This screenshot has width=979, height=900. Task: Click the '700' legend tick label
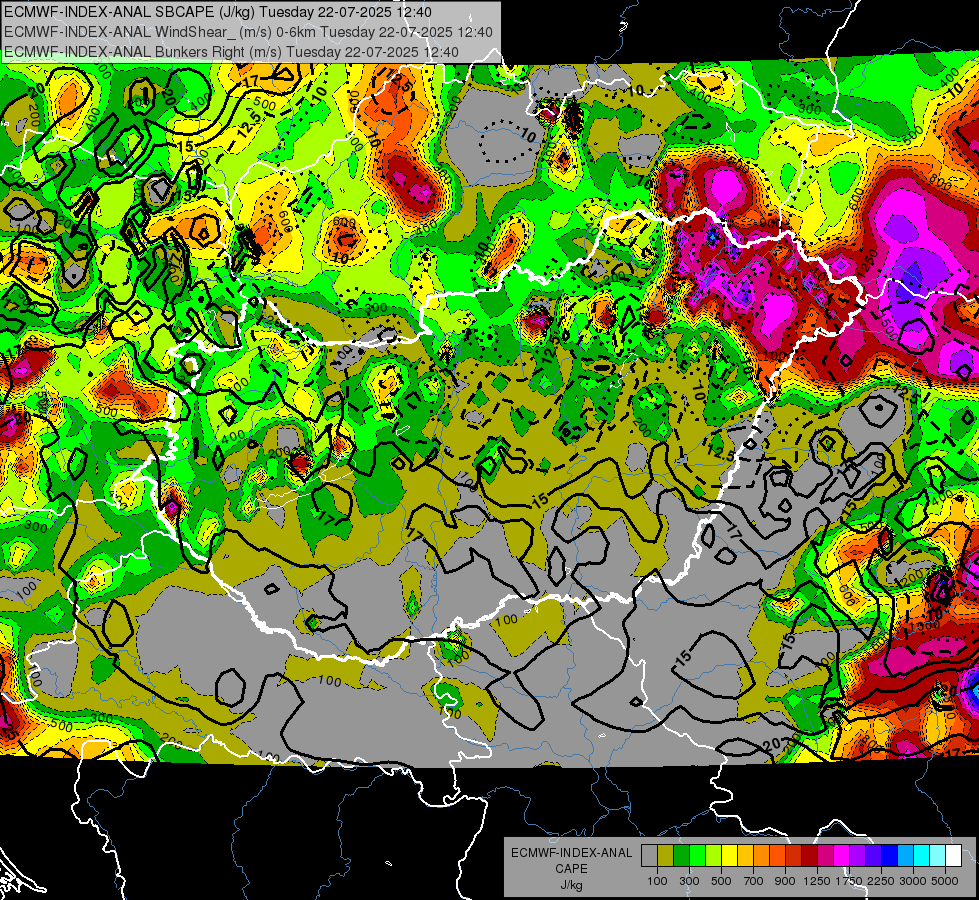pyautogui.click(x=754, y=881)
